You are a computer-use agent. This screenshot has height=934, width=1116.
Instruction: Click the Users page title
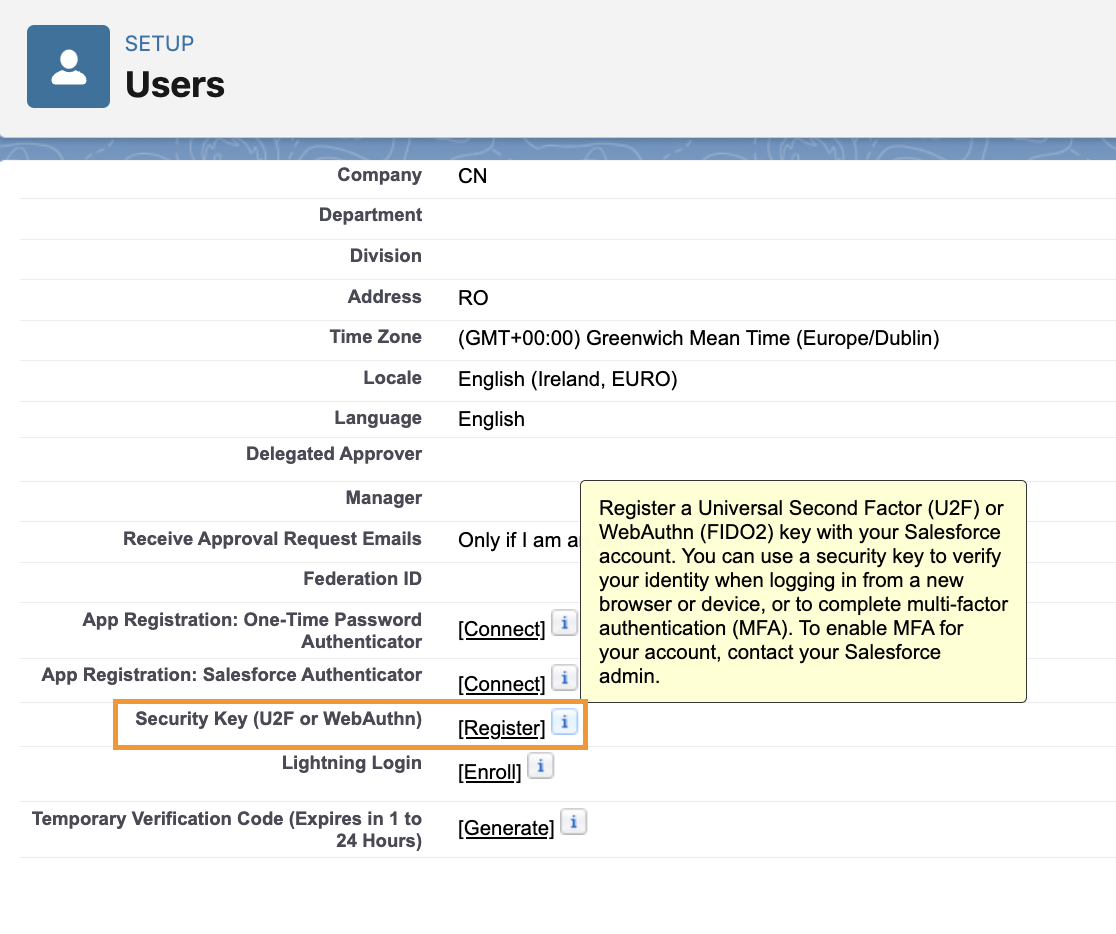point(175,85)
